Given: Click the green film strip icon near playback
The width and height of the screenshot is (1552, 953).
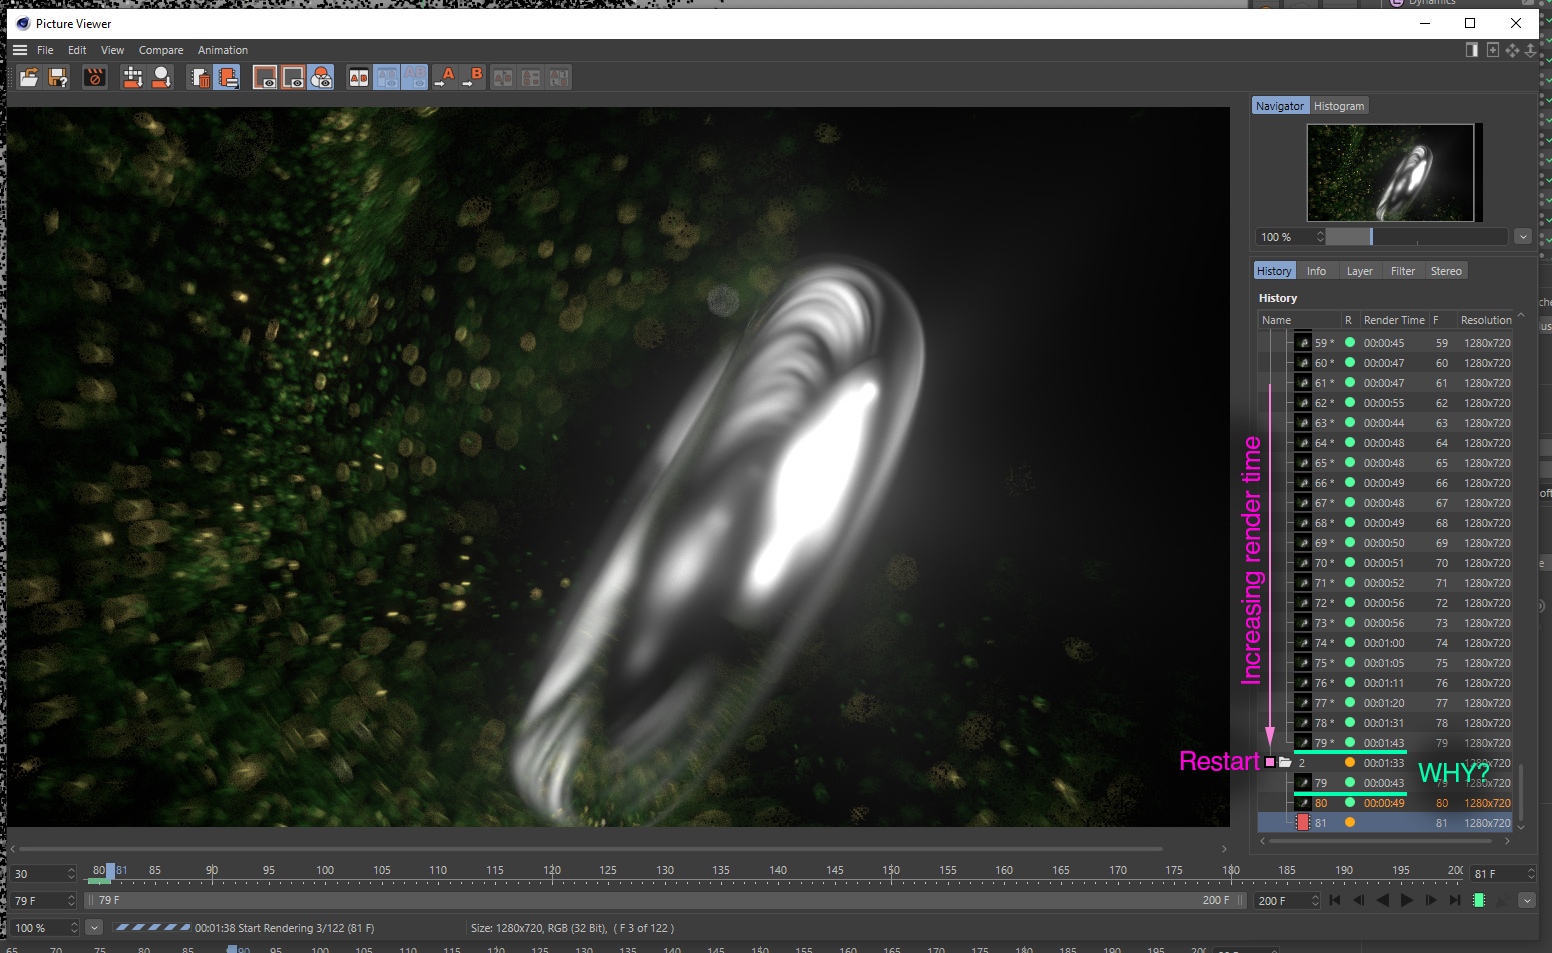Looking at the screenshot, I should pos(1479,900).
